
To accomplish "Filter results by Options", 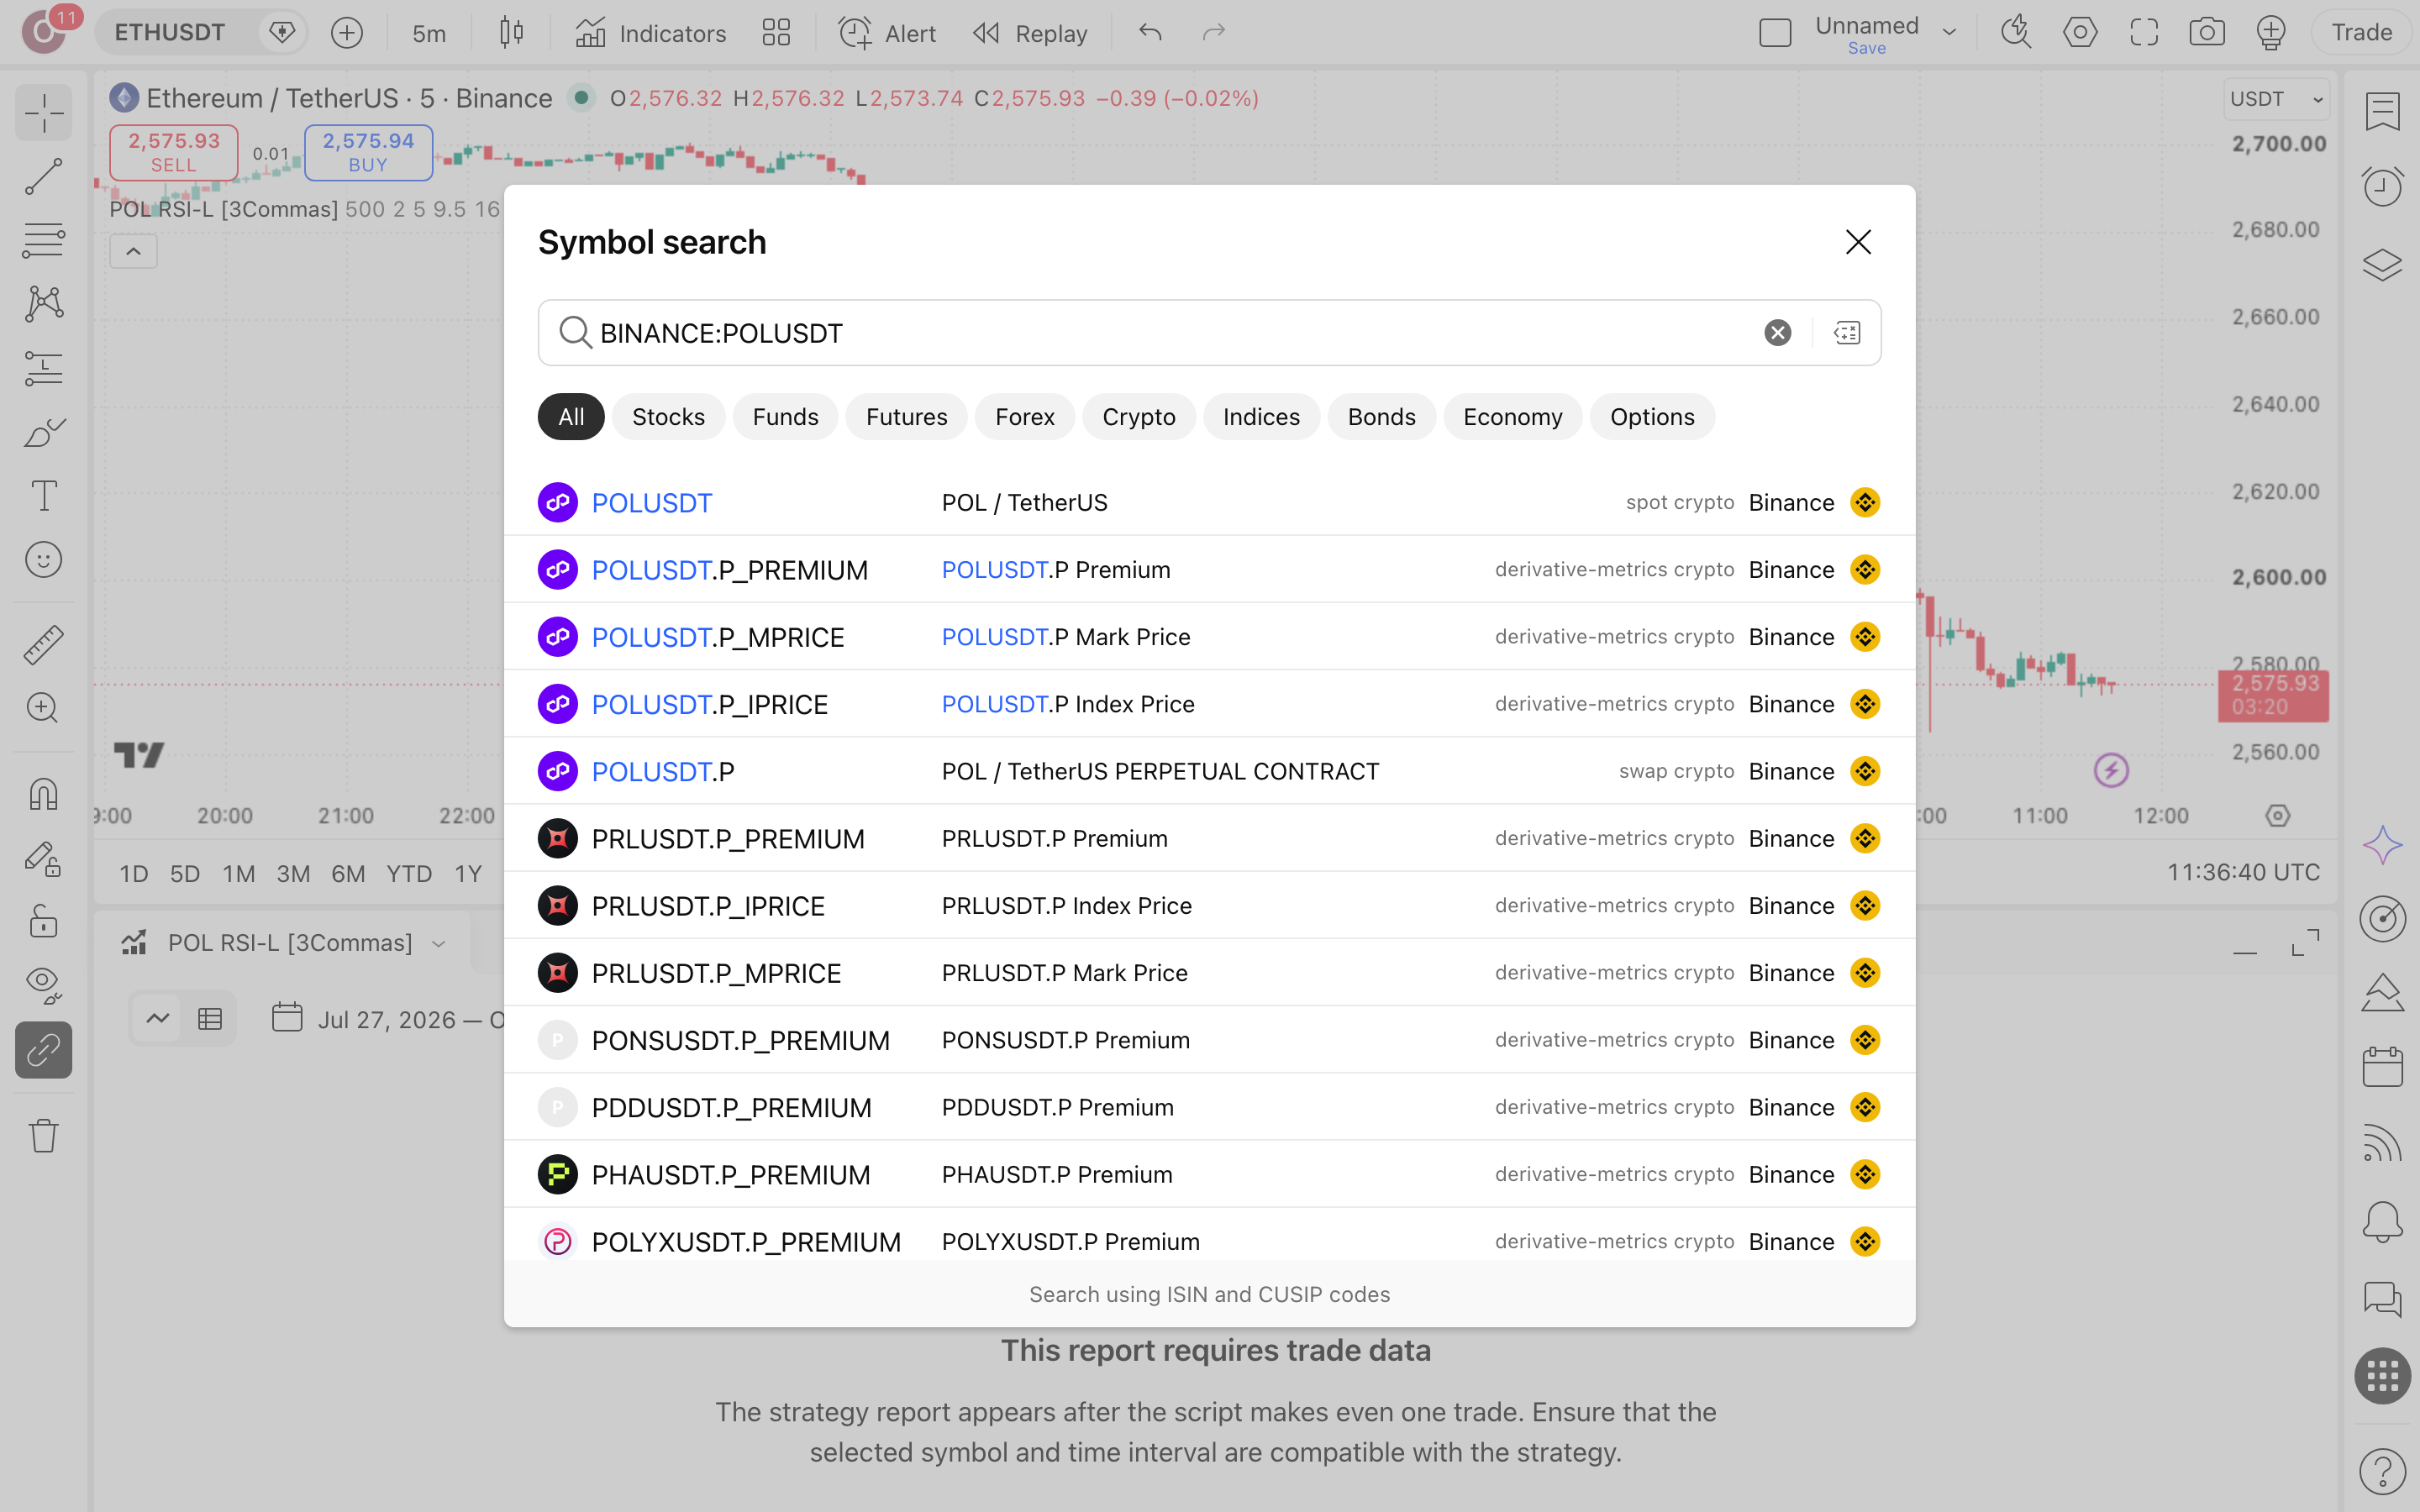I will point(1652,417).
